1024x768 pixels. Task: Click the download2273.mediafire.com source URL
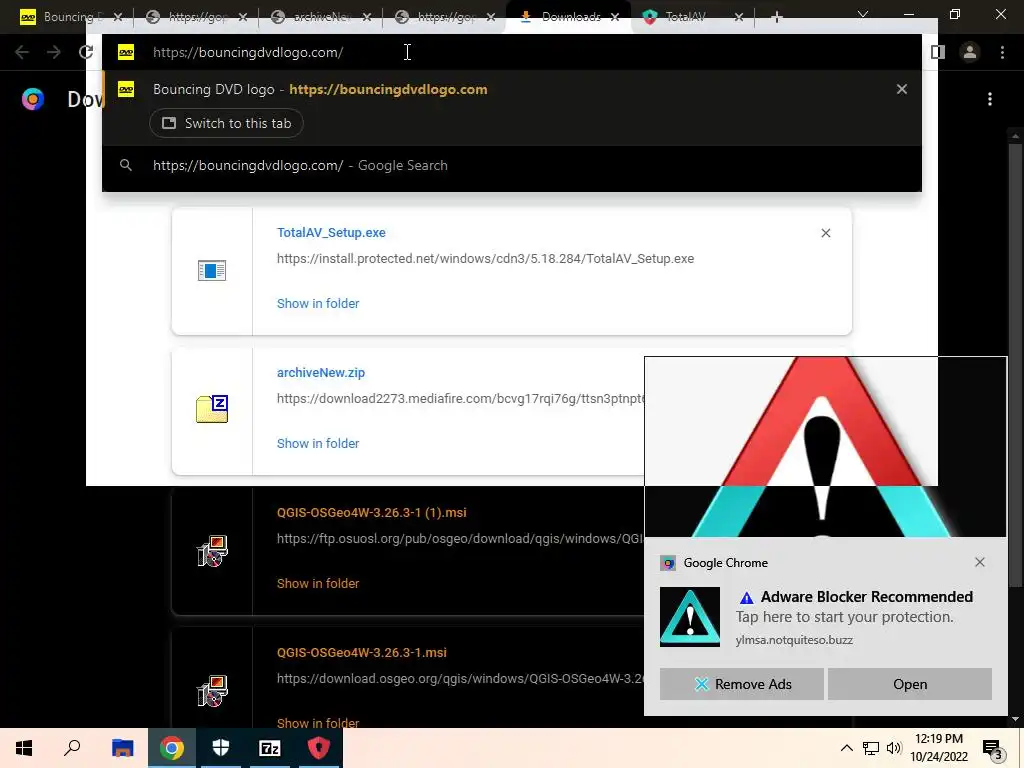point(460,398)
